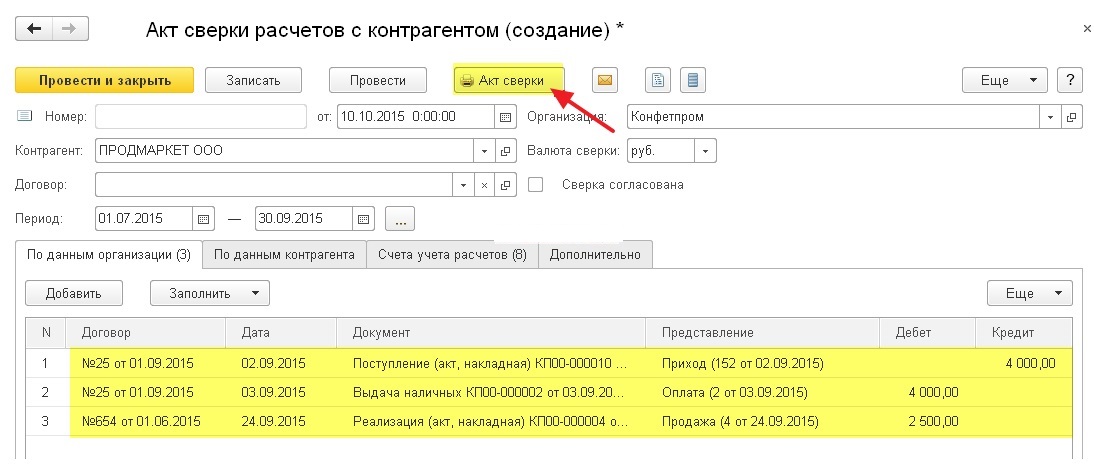The image size is (1094, 470).
Task: Go back with the left arrow button
Action: 33,29
